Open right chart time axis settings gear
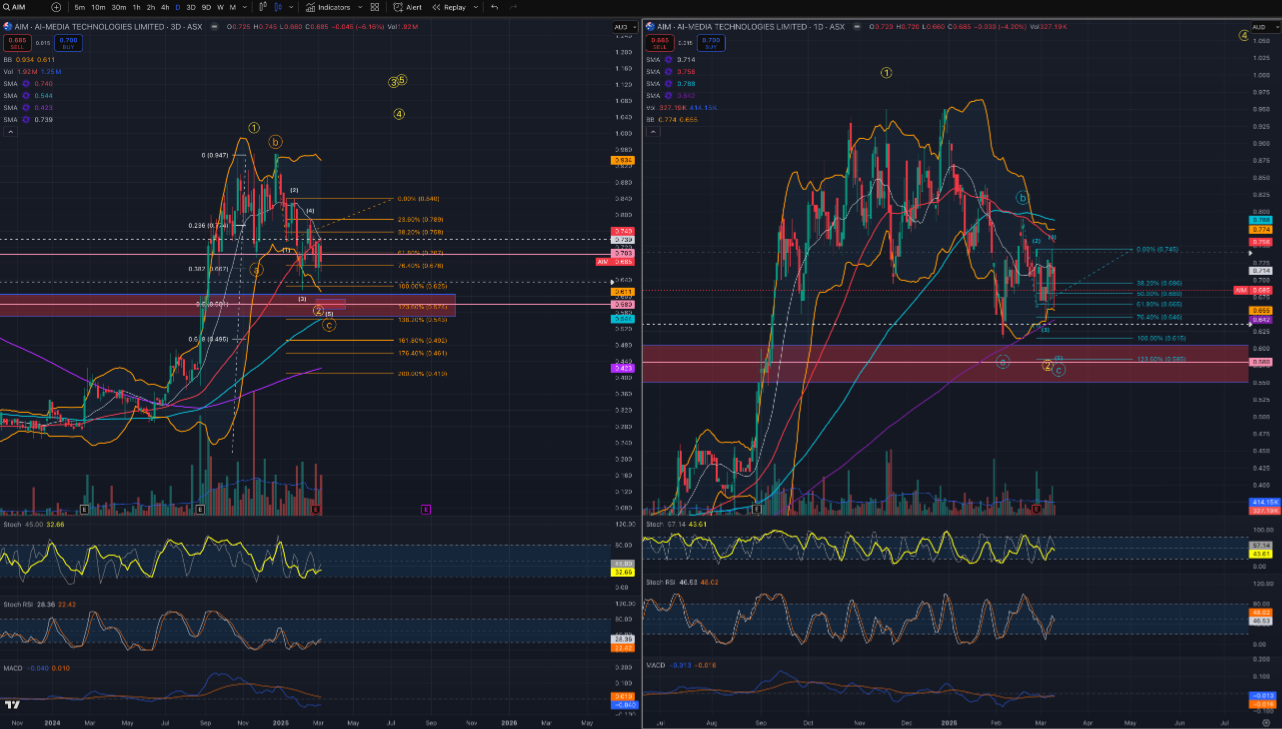The image size is (1282, 729). [x=1266, y=721]
